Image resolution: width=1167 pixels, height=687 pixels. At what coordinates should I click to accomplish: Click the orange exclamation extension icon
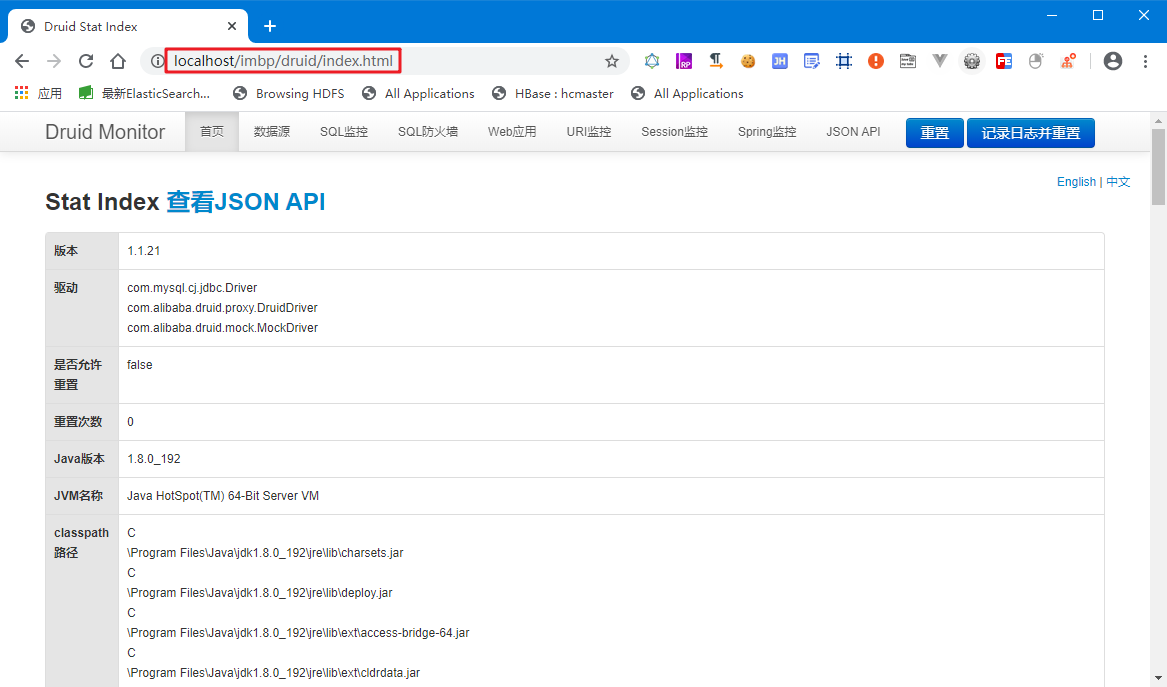[876, 61]
